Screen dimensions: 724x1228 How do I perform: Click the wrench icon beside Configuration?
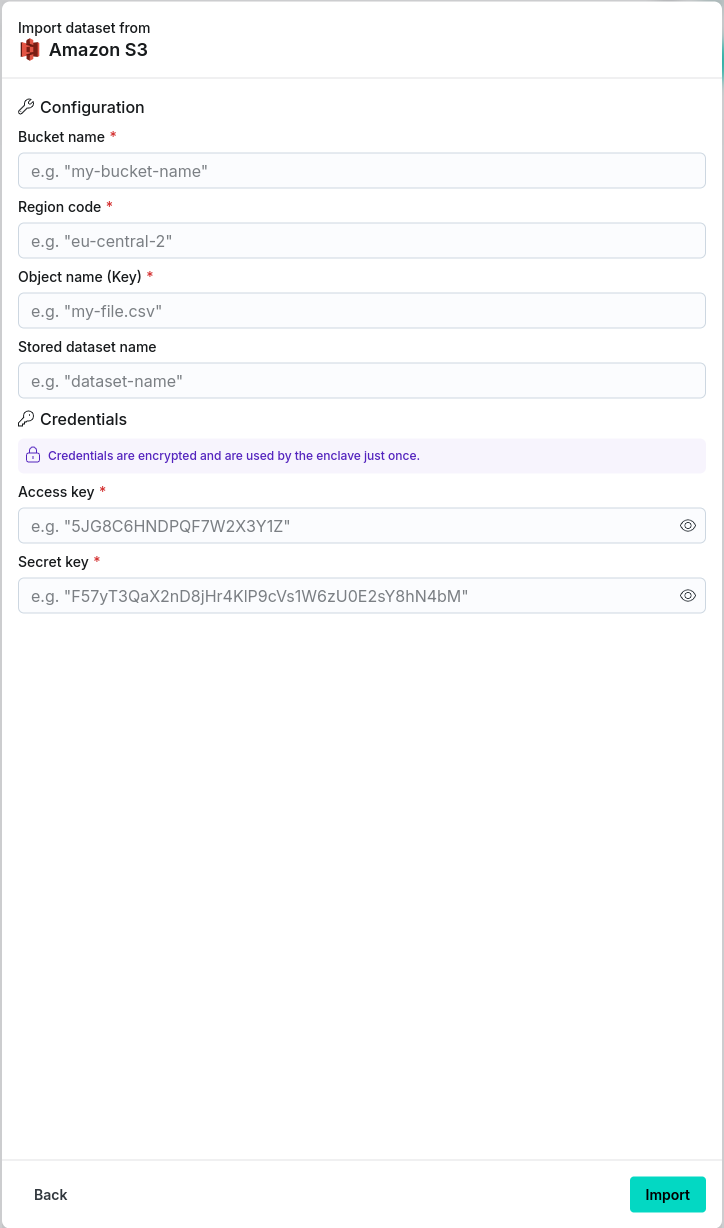(26, 107)
